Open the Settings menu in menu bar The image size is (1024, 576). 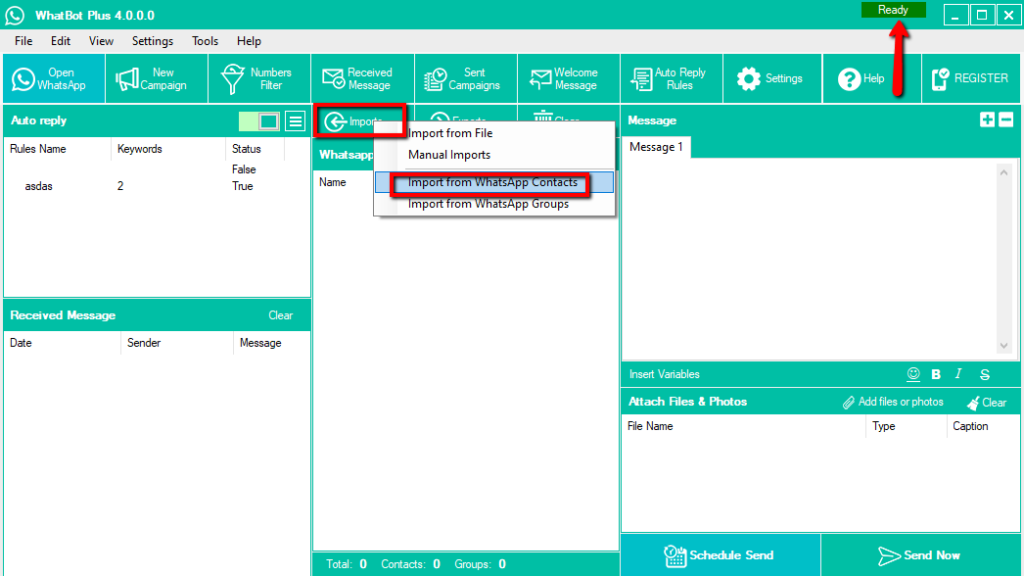click(152, 41)
